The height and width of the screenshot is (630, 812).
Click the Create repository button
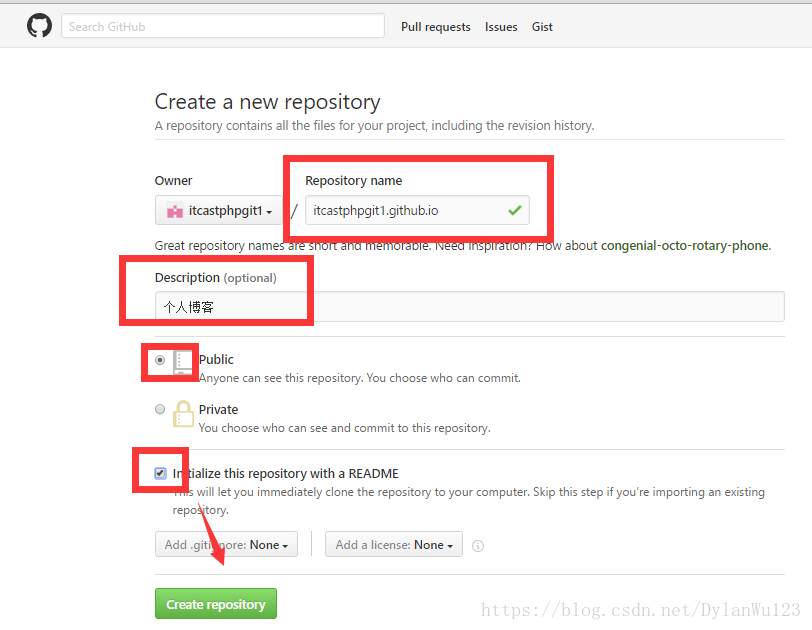click(216, 604)
